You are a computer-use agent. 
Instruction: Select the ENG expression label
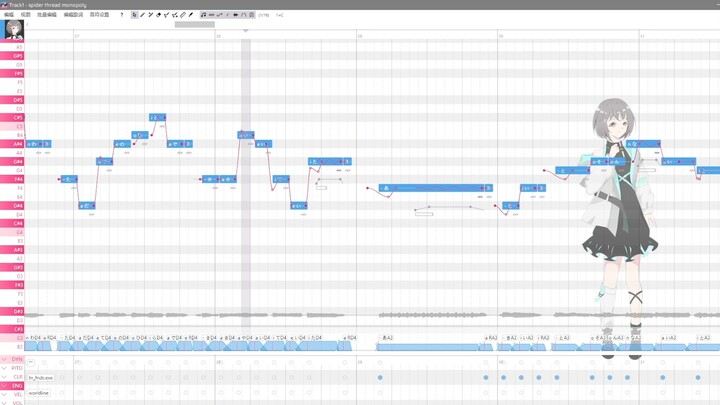[x=17, y=386]
